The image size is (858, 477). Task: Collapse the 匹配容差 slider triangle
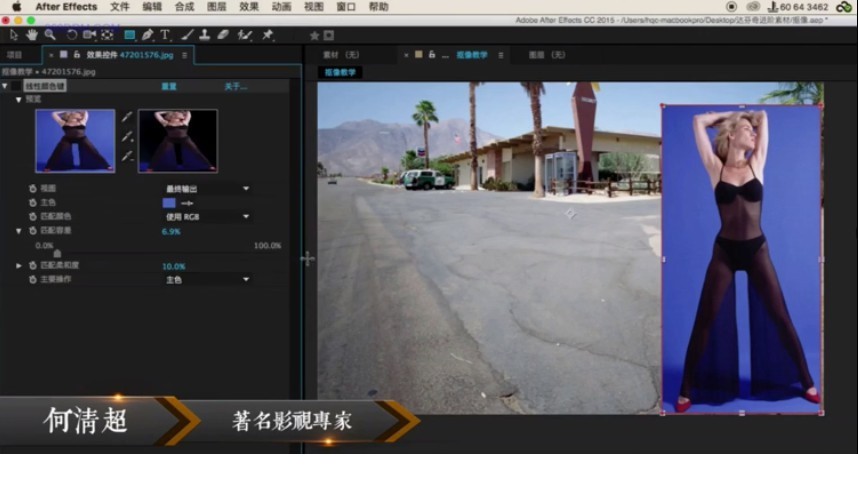(19, 231)
